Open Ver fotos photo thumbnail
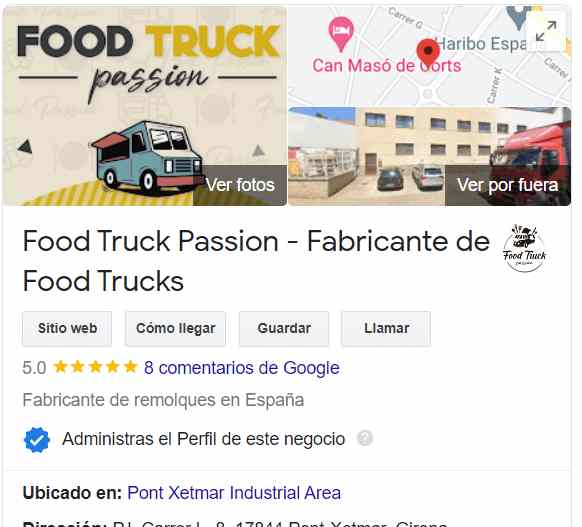 coord(145,106)
